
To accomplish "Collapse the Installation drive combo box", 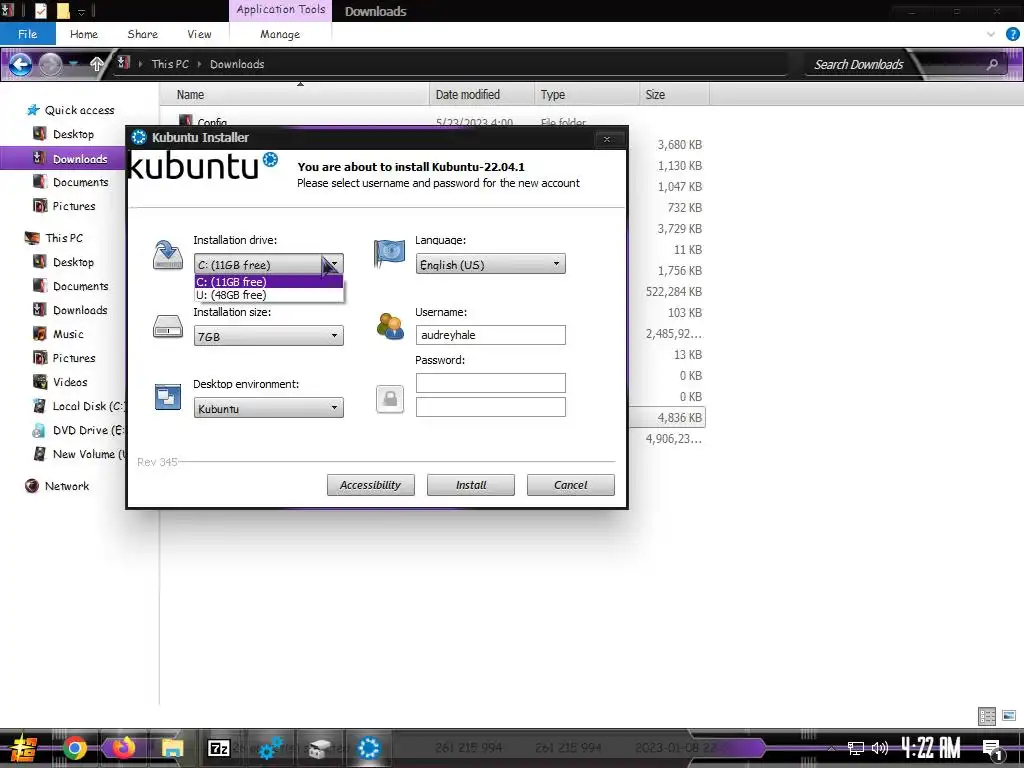I will 268,264.
